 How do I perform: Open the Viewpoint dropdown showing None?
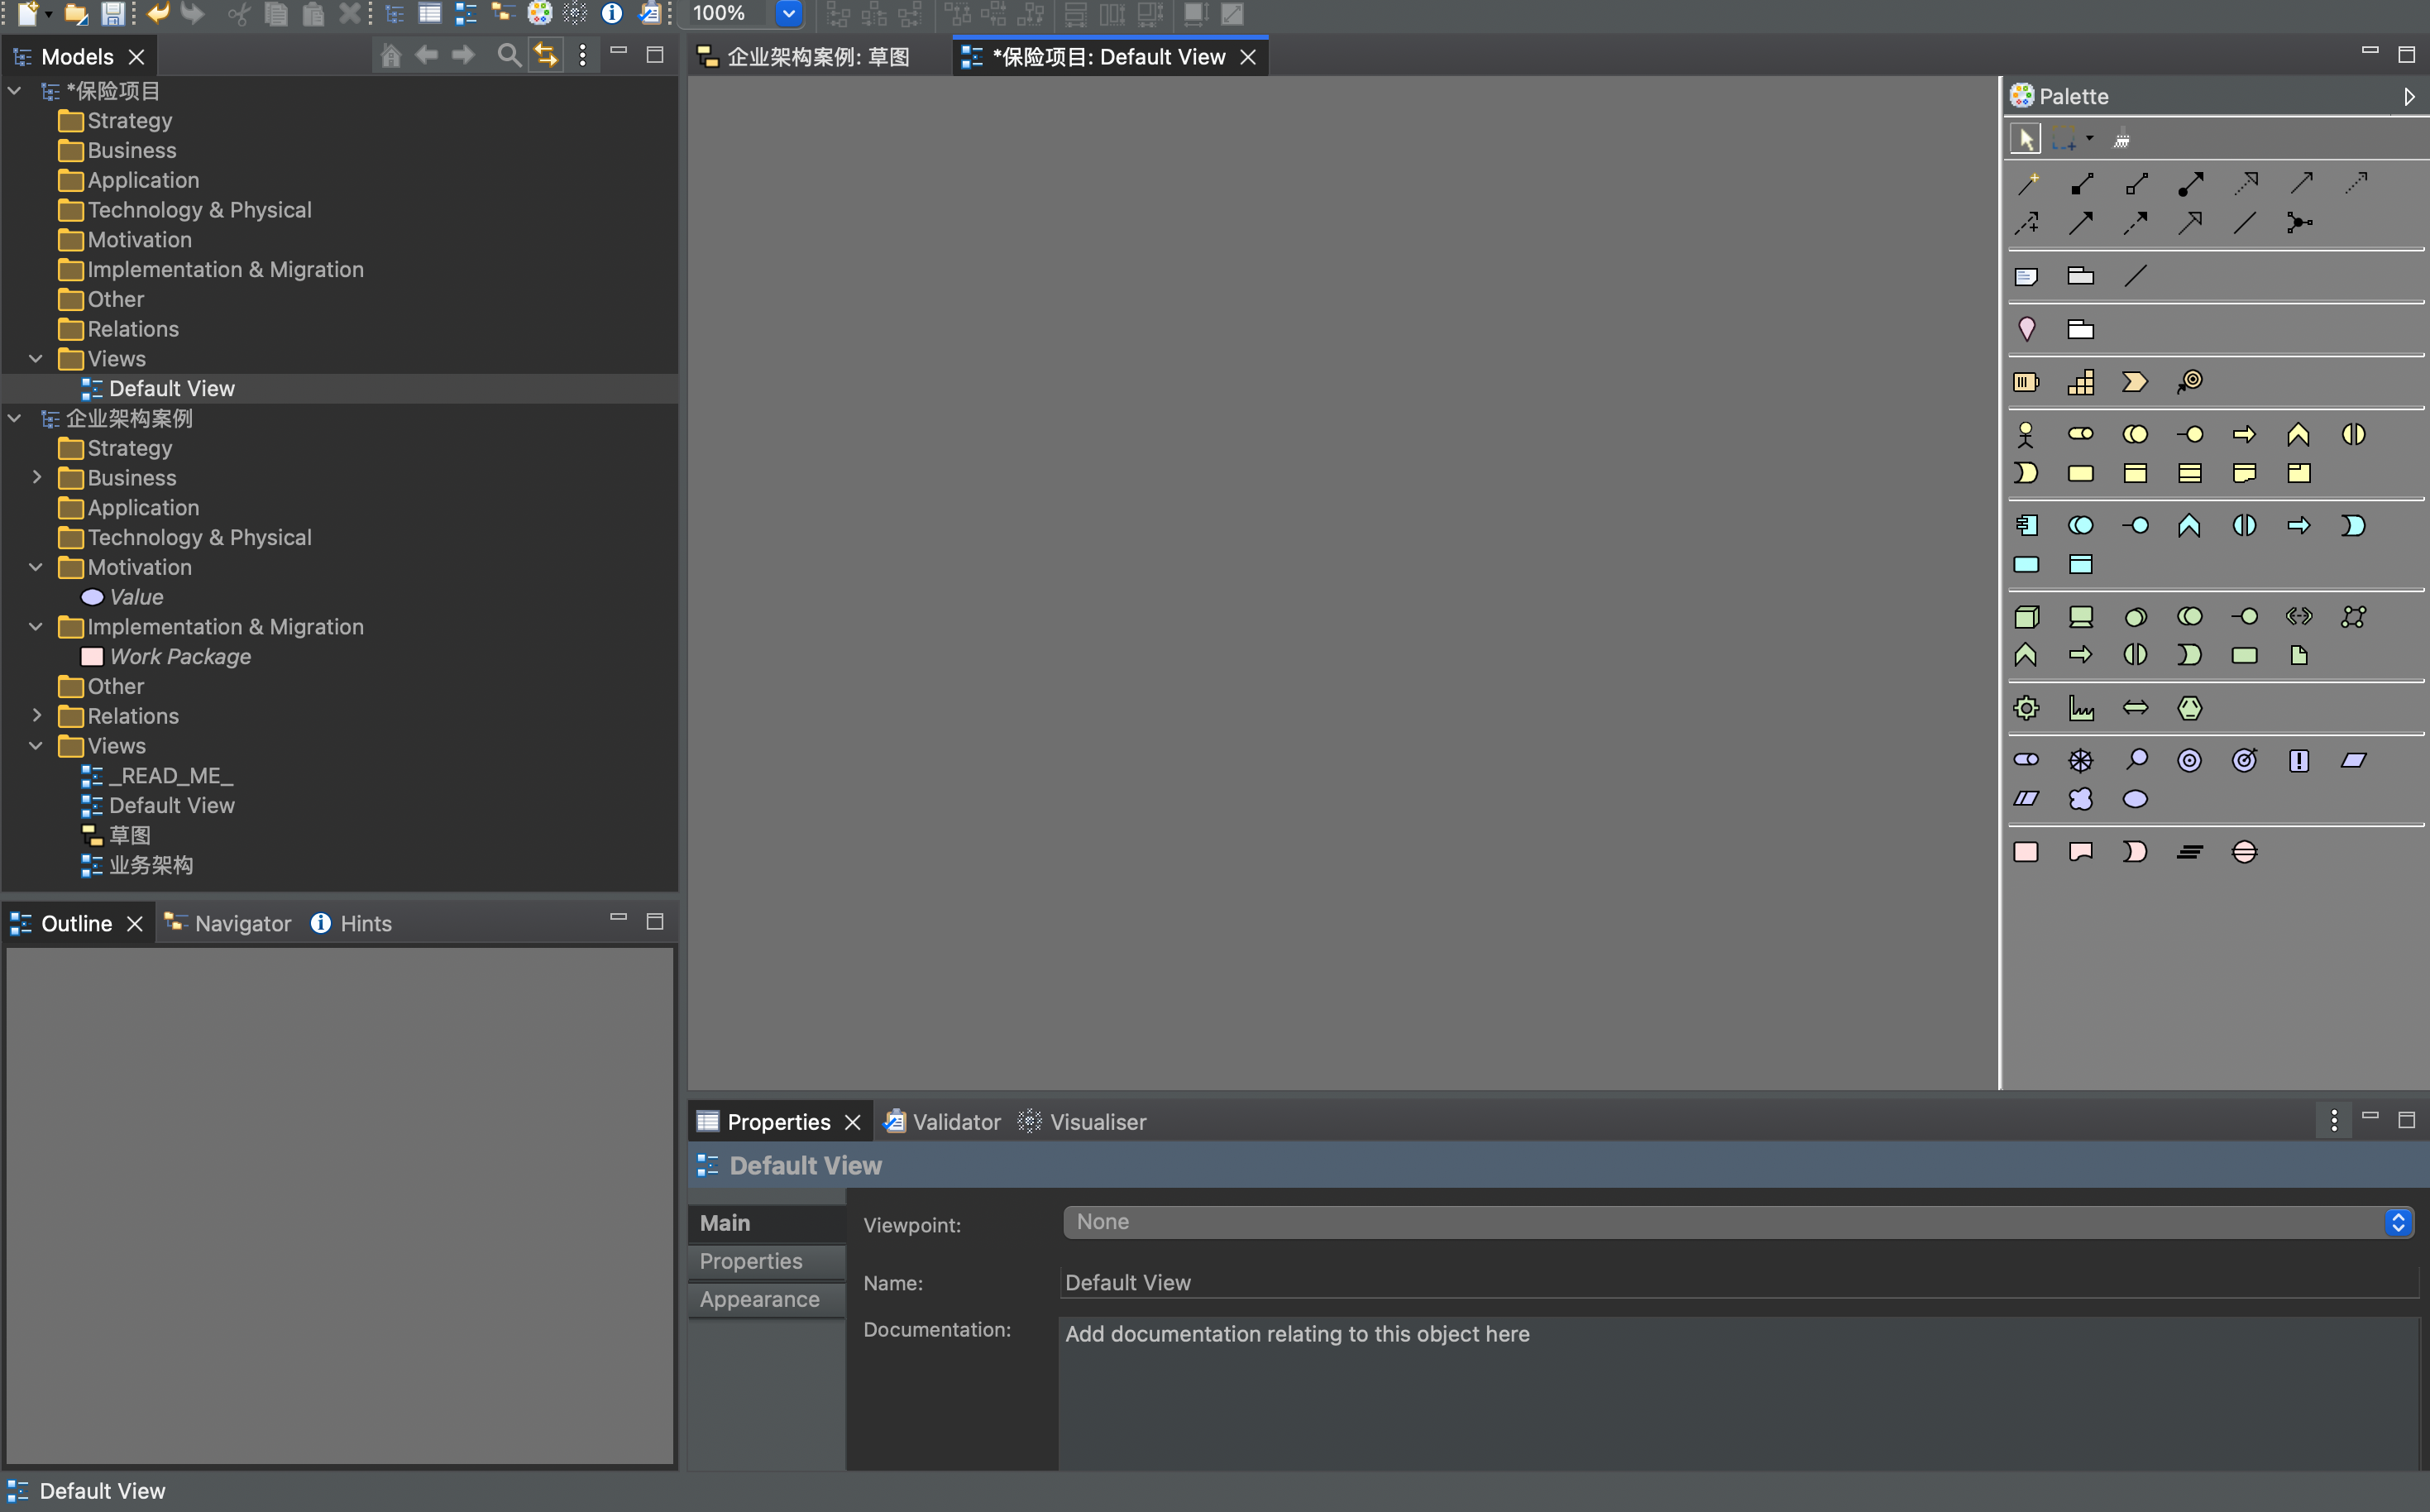[x=1738, y=1222]
